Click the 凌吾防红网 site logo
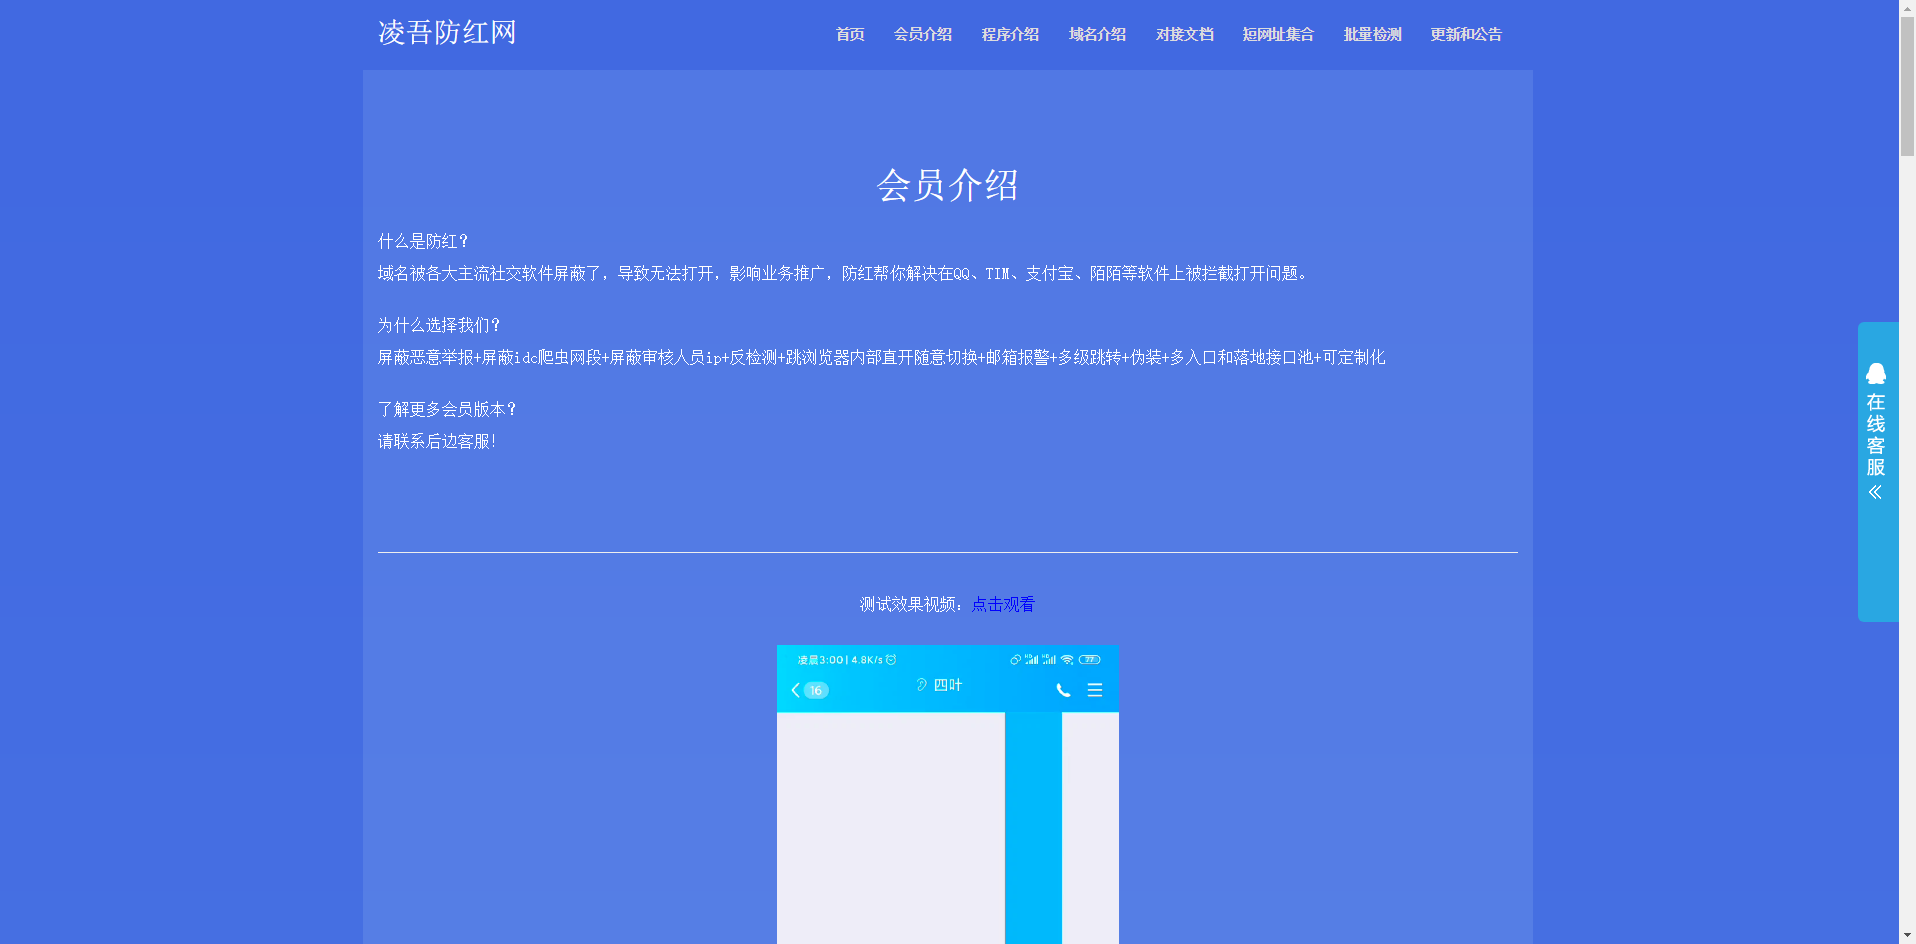 [447, 33]
